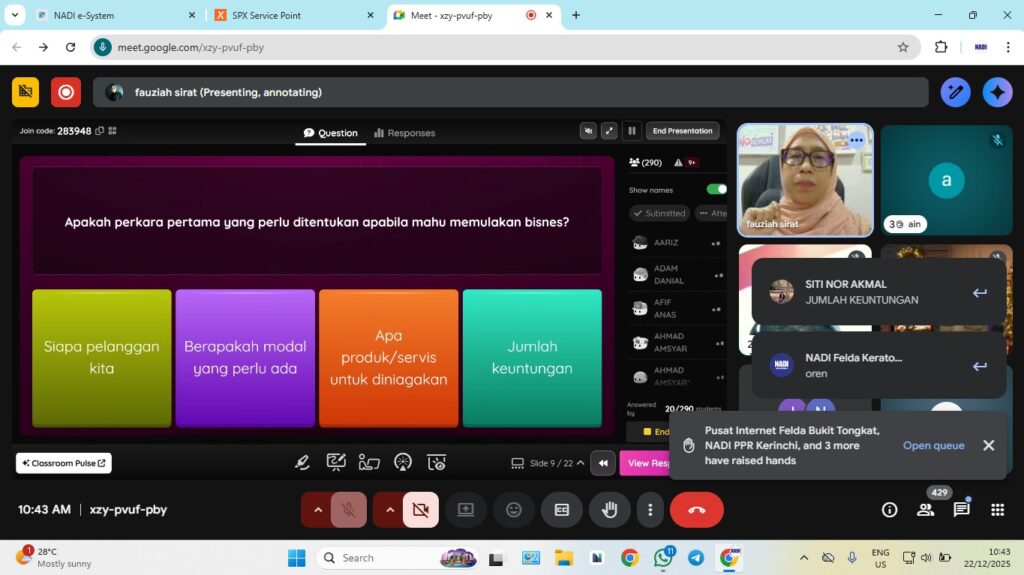The height and width of the screenshot is (575, 1024).
Task: Switch to the SPX Service Point browser tab
Action: 290,15
